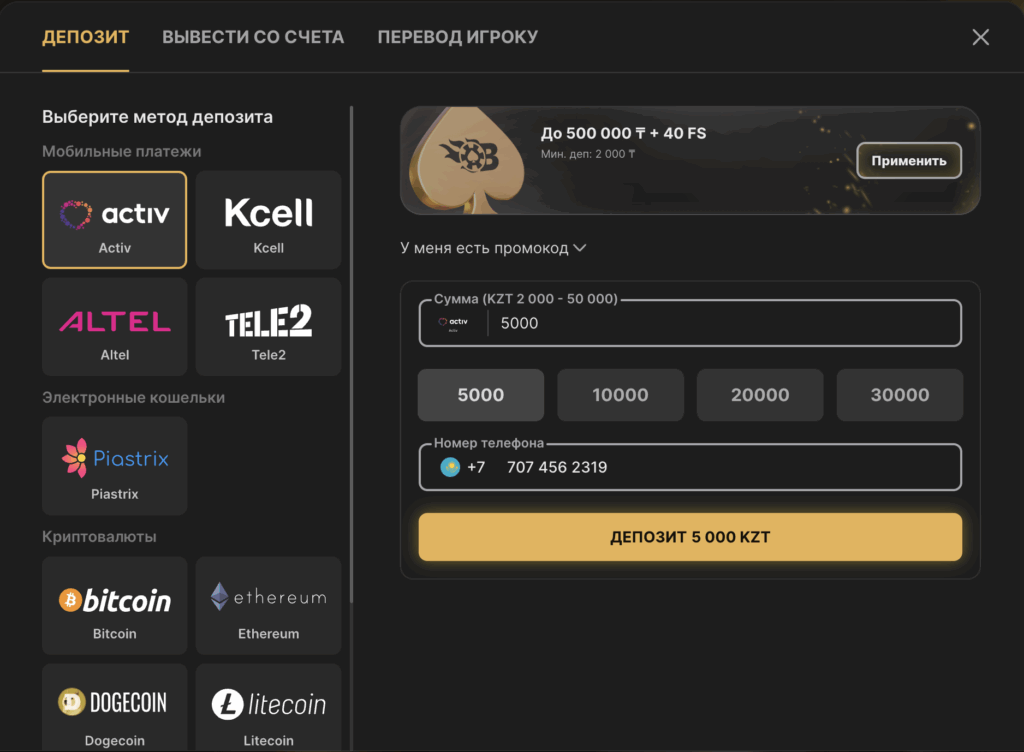Select the Activ mobile payment method

[114, 220]
